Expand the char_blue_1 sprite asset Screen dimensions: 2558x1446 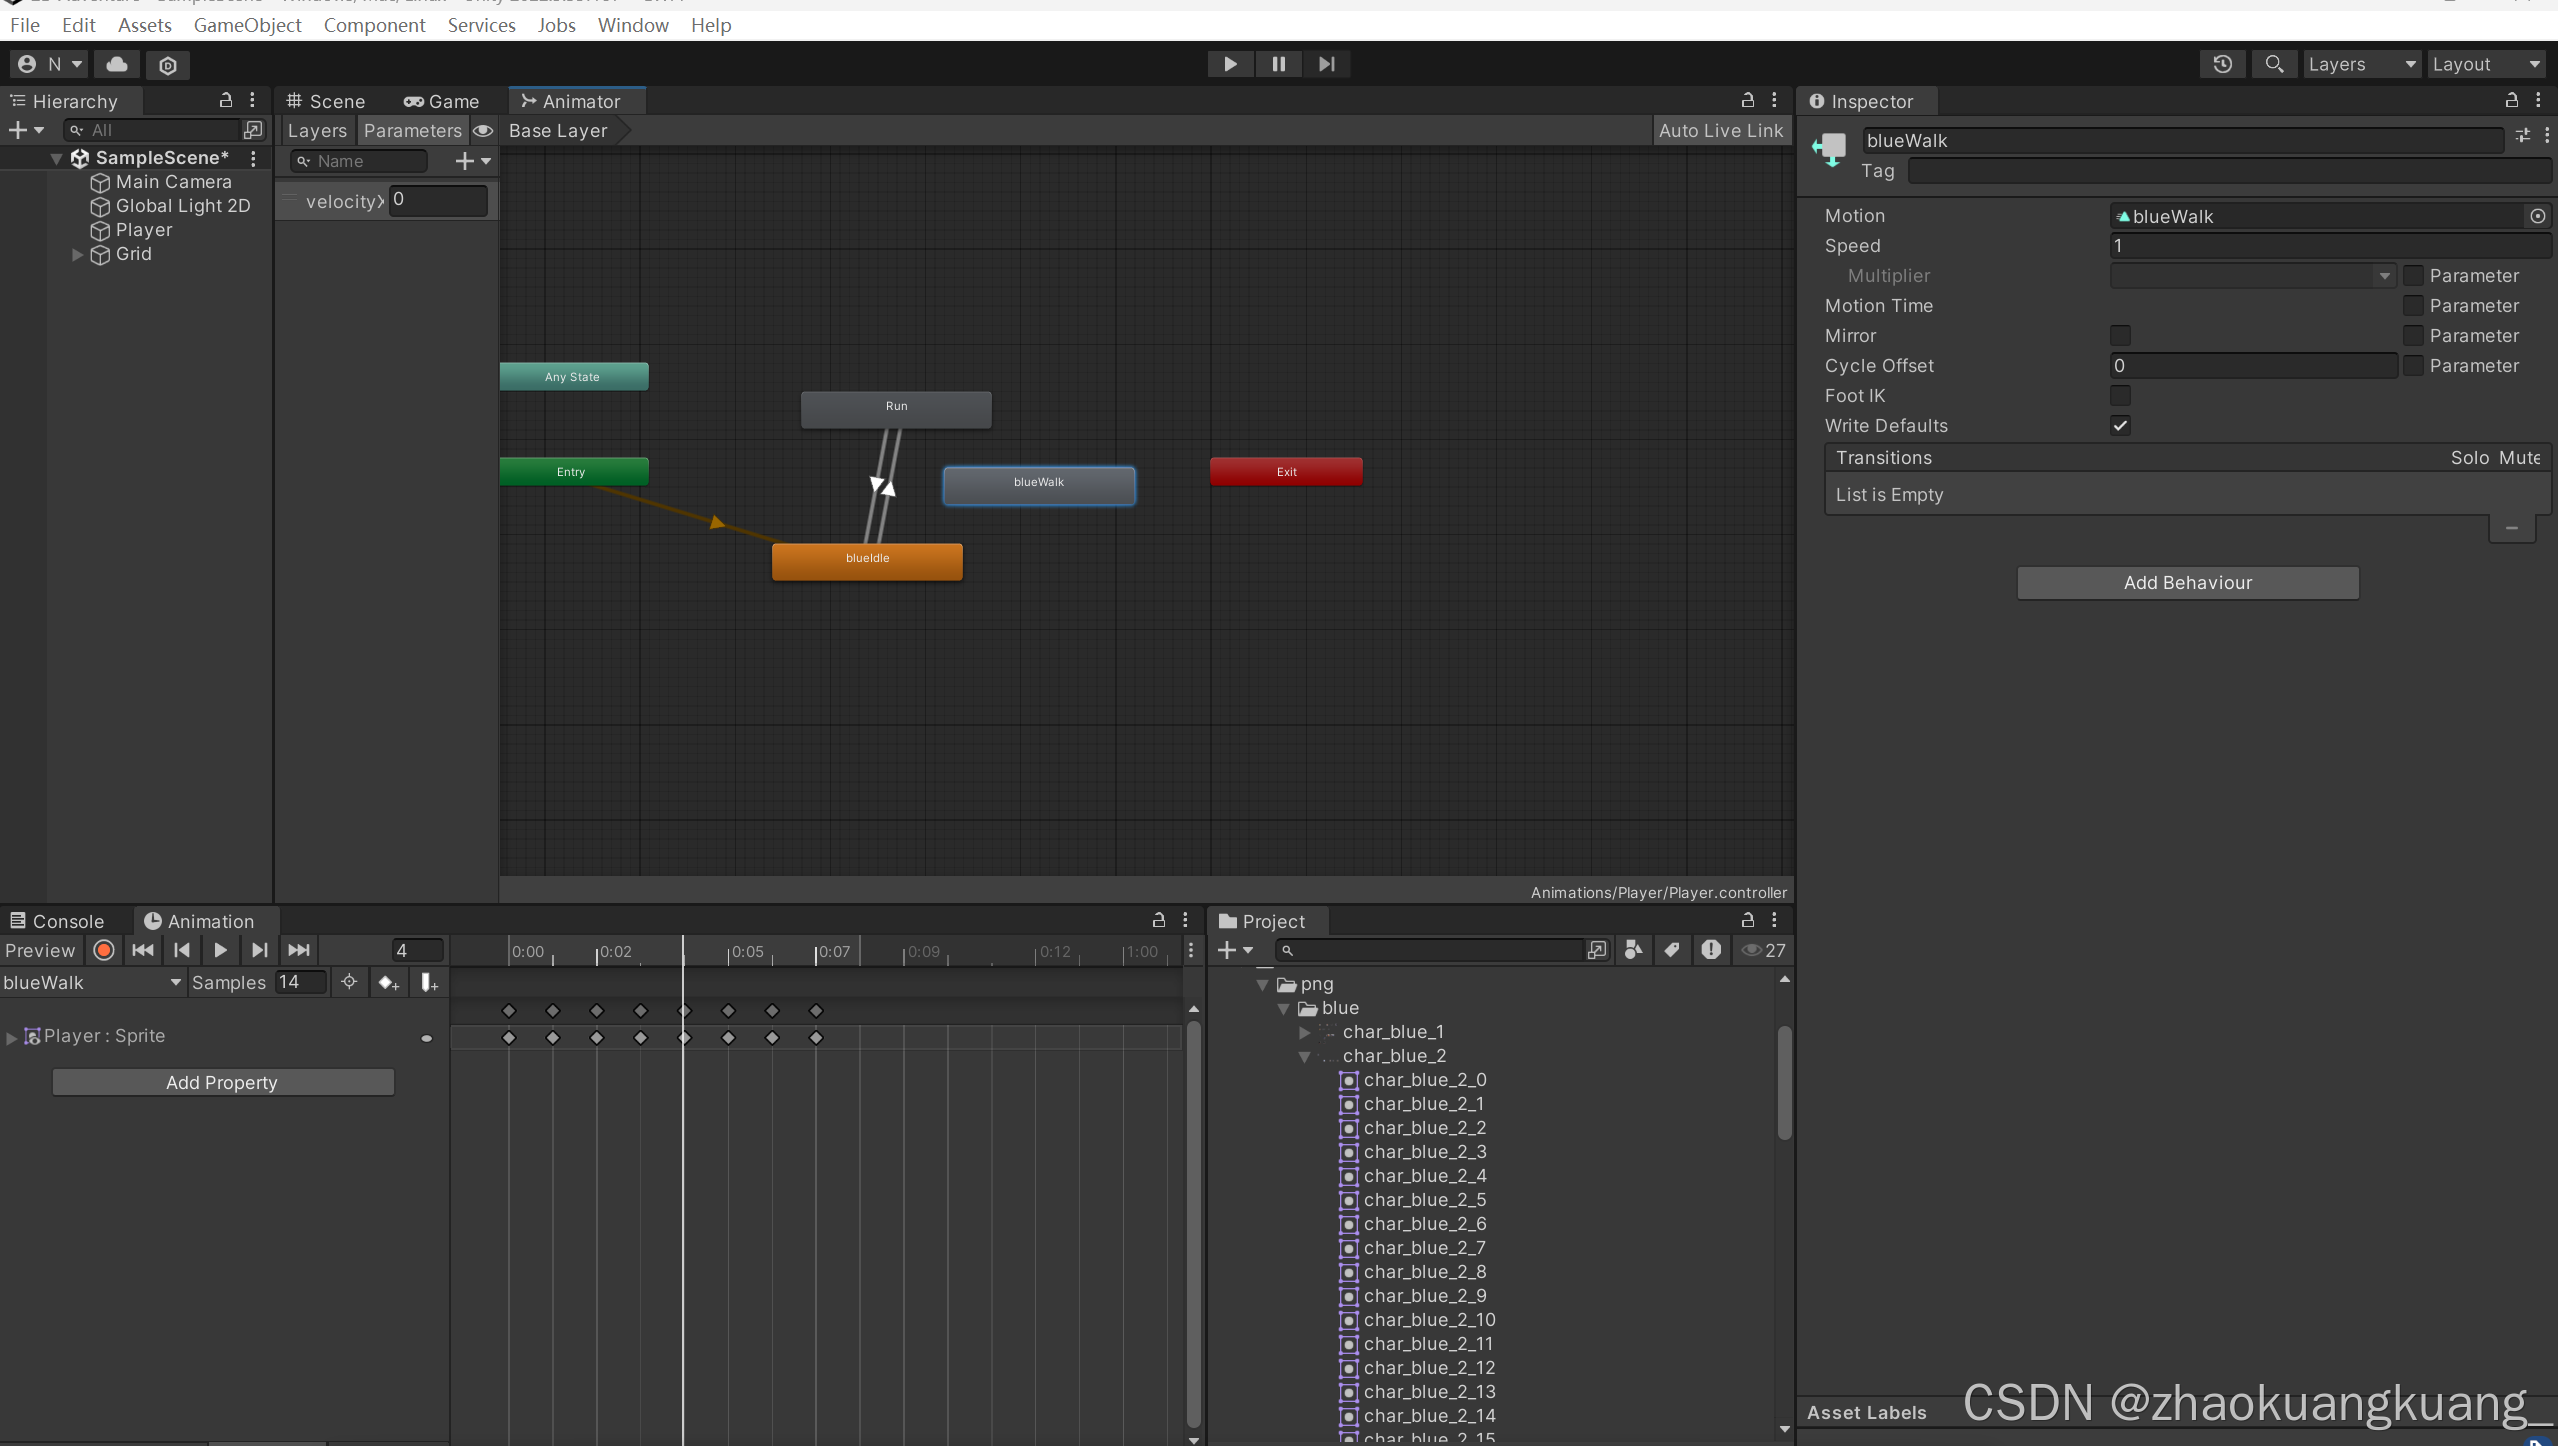(1304, 1032)
